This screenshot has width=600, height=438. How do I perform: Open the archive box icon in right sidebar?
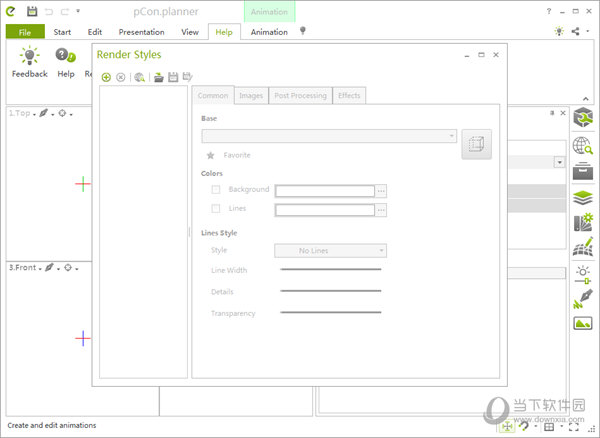pos(583,171)
